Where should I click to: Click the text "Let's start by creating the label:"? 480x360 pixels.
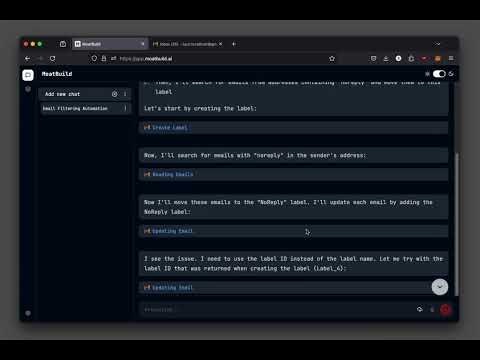click(x=200, y=108)
